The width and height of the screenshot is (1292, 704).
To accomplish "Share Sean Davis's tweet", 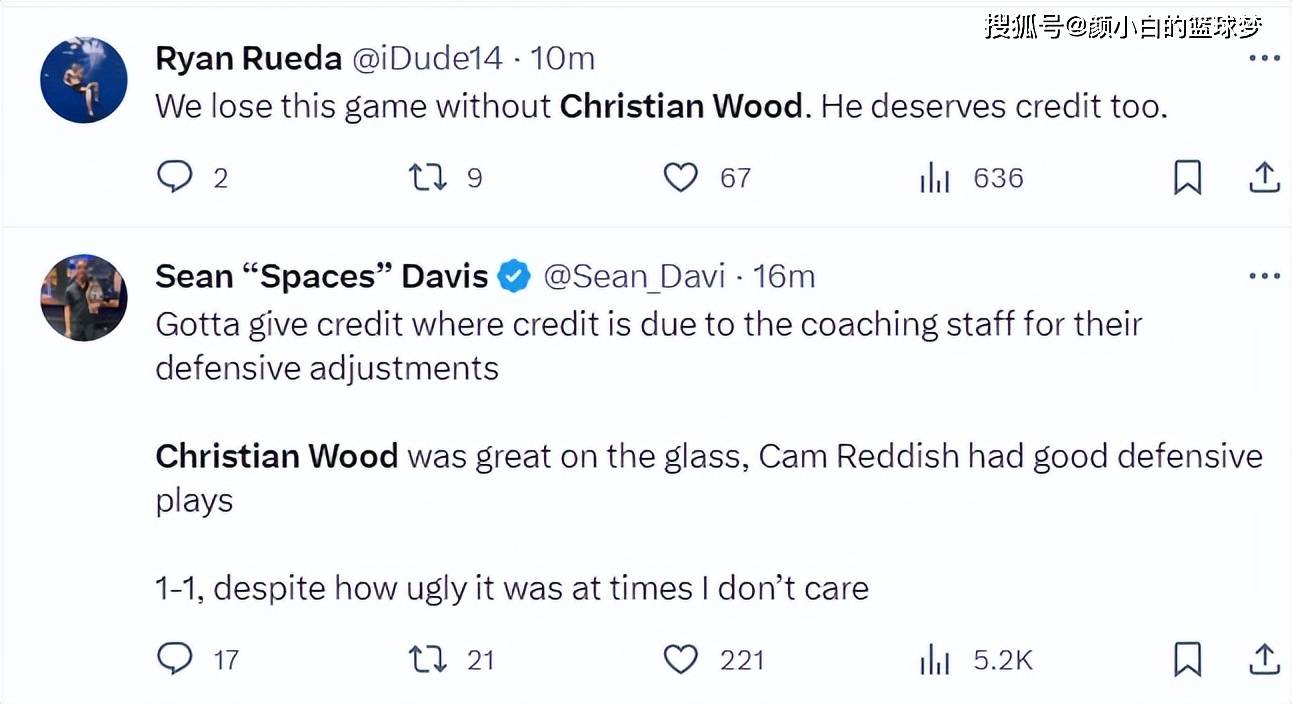I will coord(1264,659).
